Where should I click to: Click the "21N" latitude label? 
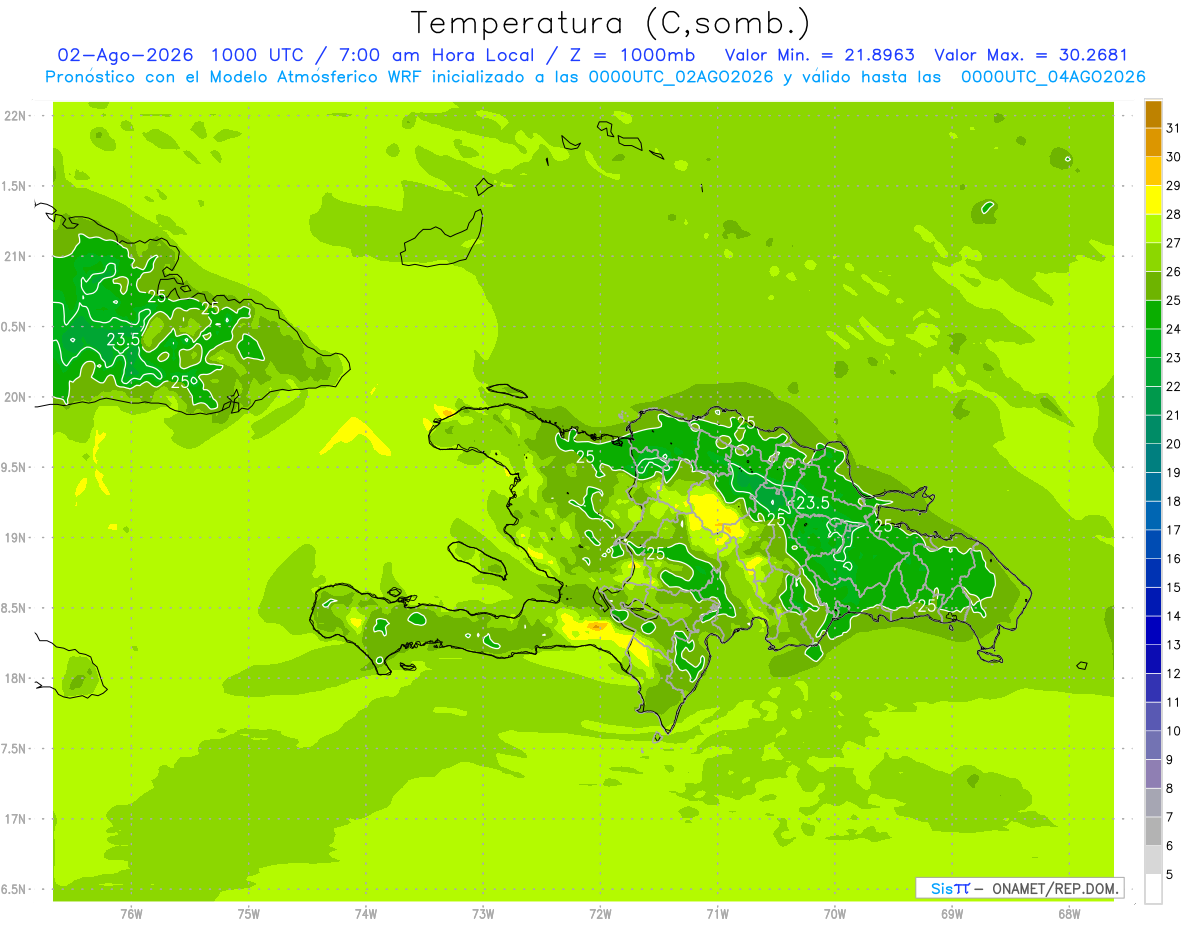[x=16, y=256]
